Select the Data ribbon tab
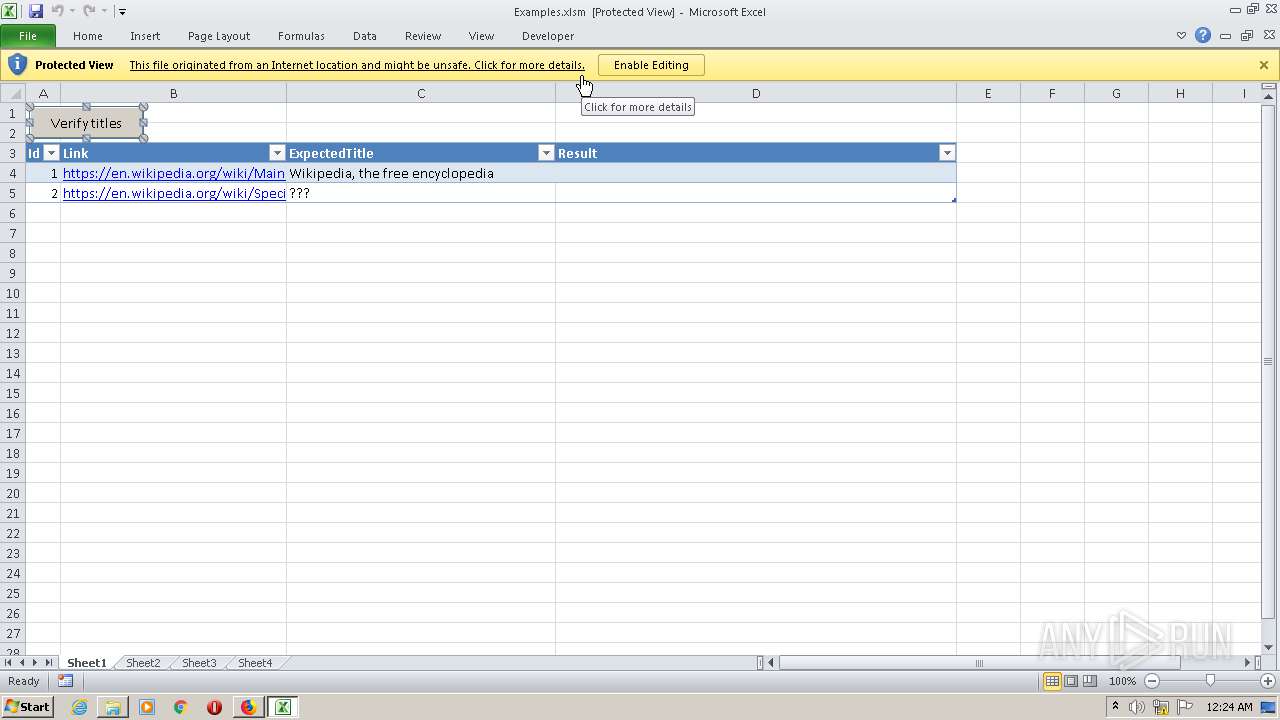Image resolution: width=1280 pixels, height=720 pixels. coord(365,36)
